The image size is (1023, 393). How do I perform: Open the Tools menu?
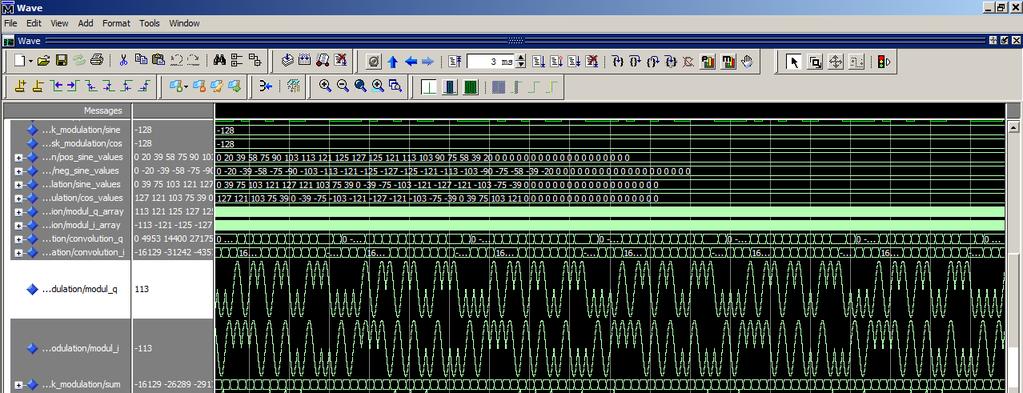tap(149, 23)
